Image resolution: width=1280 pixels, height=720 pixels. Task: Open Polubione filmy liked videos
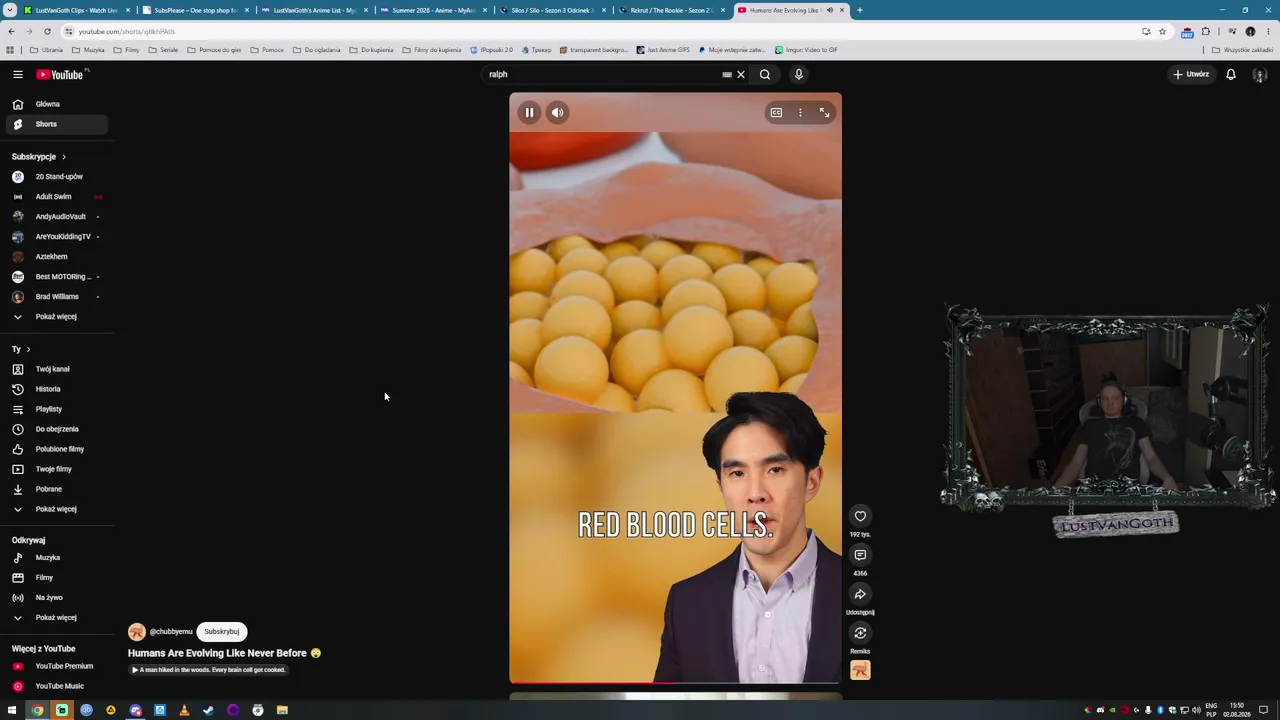pyautogui.click(x=56, y=449)
